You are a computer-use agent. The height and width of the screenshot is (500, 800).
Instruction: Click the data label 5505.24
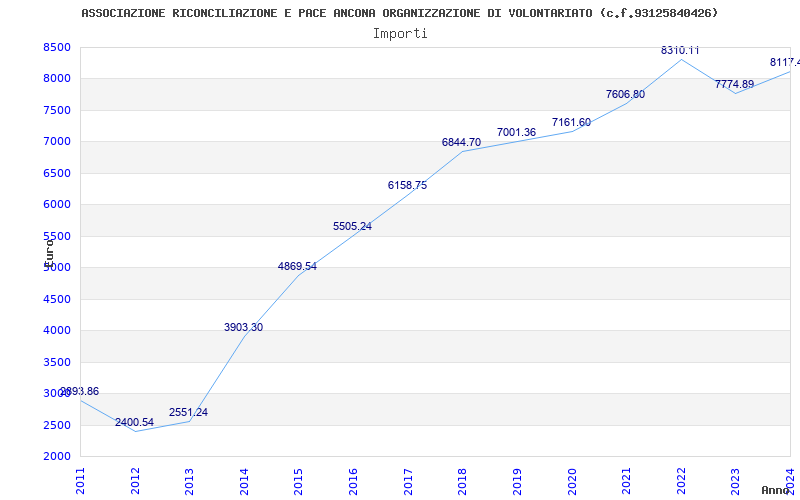(x=353, y=227)
